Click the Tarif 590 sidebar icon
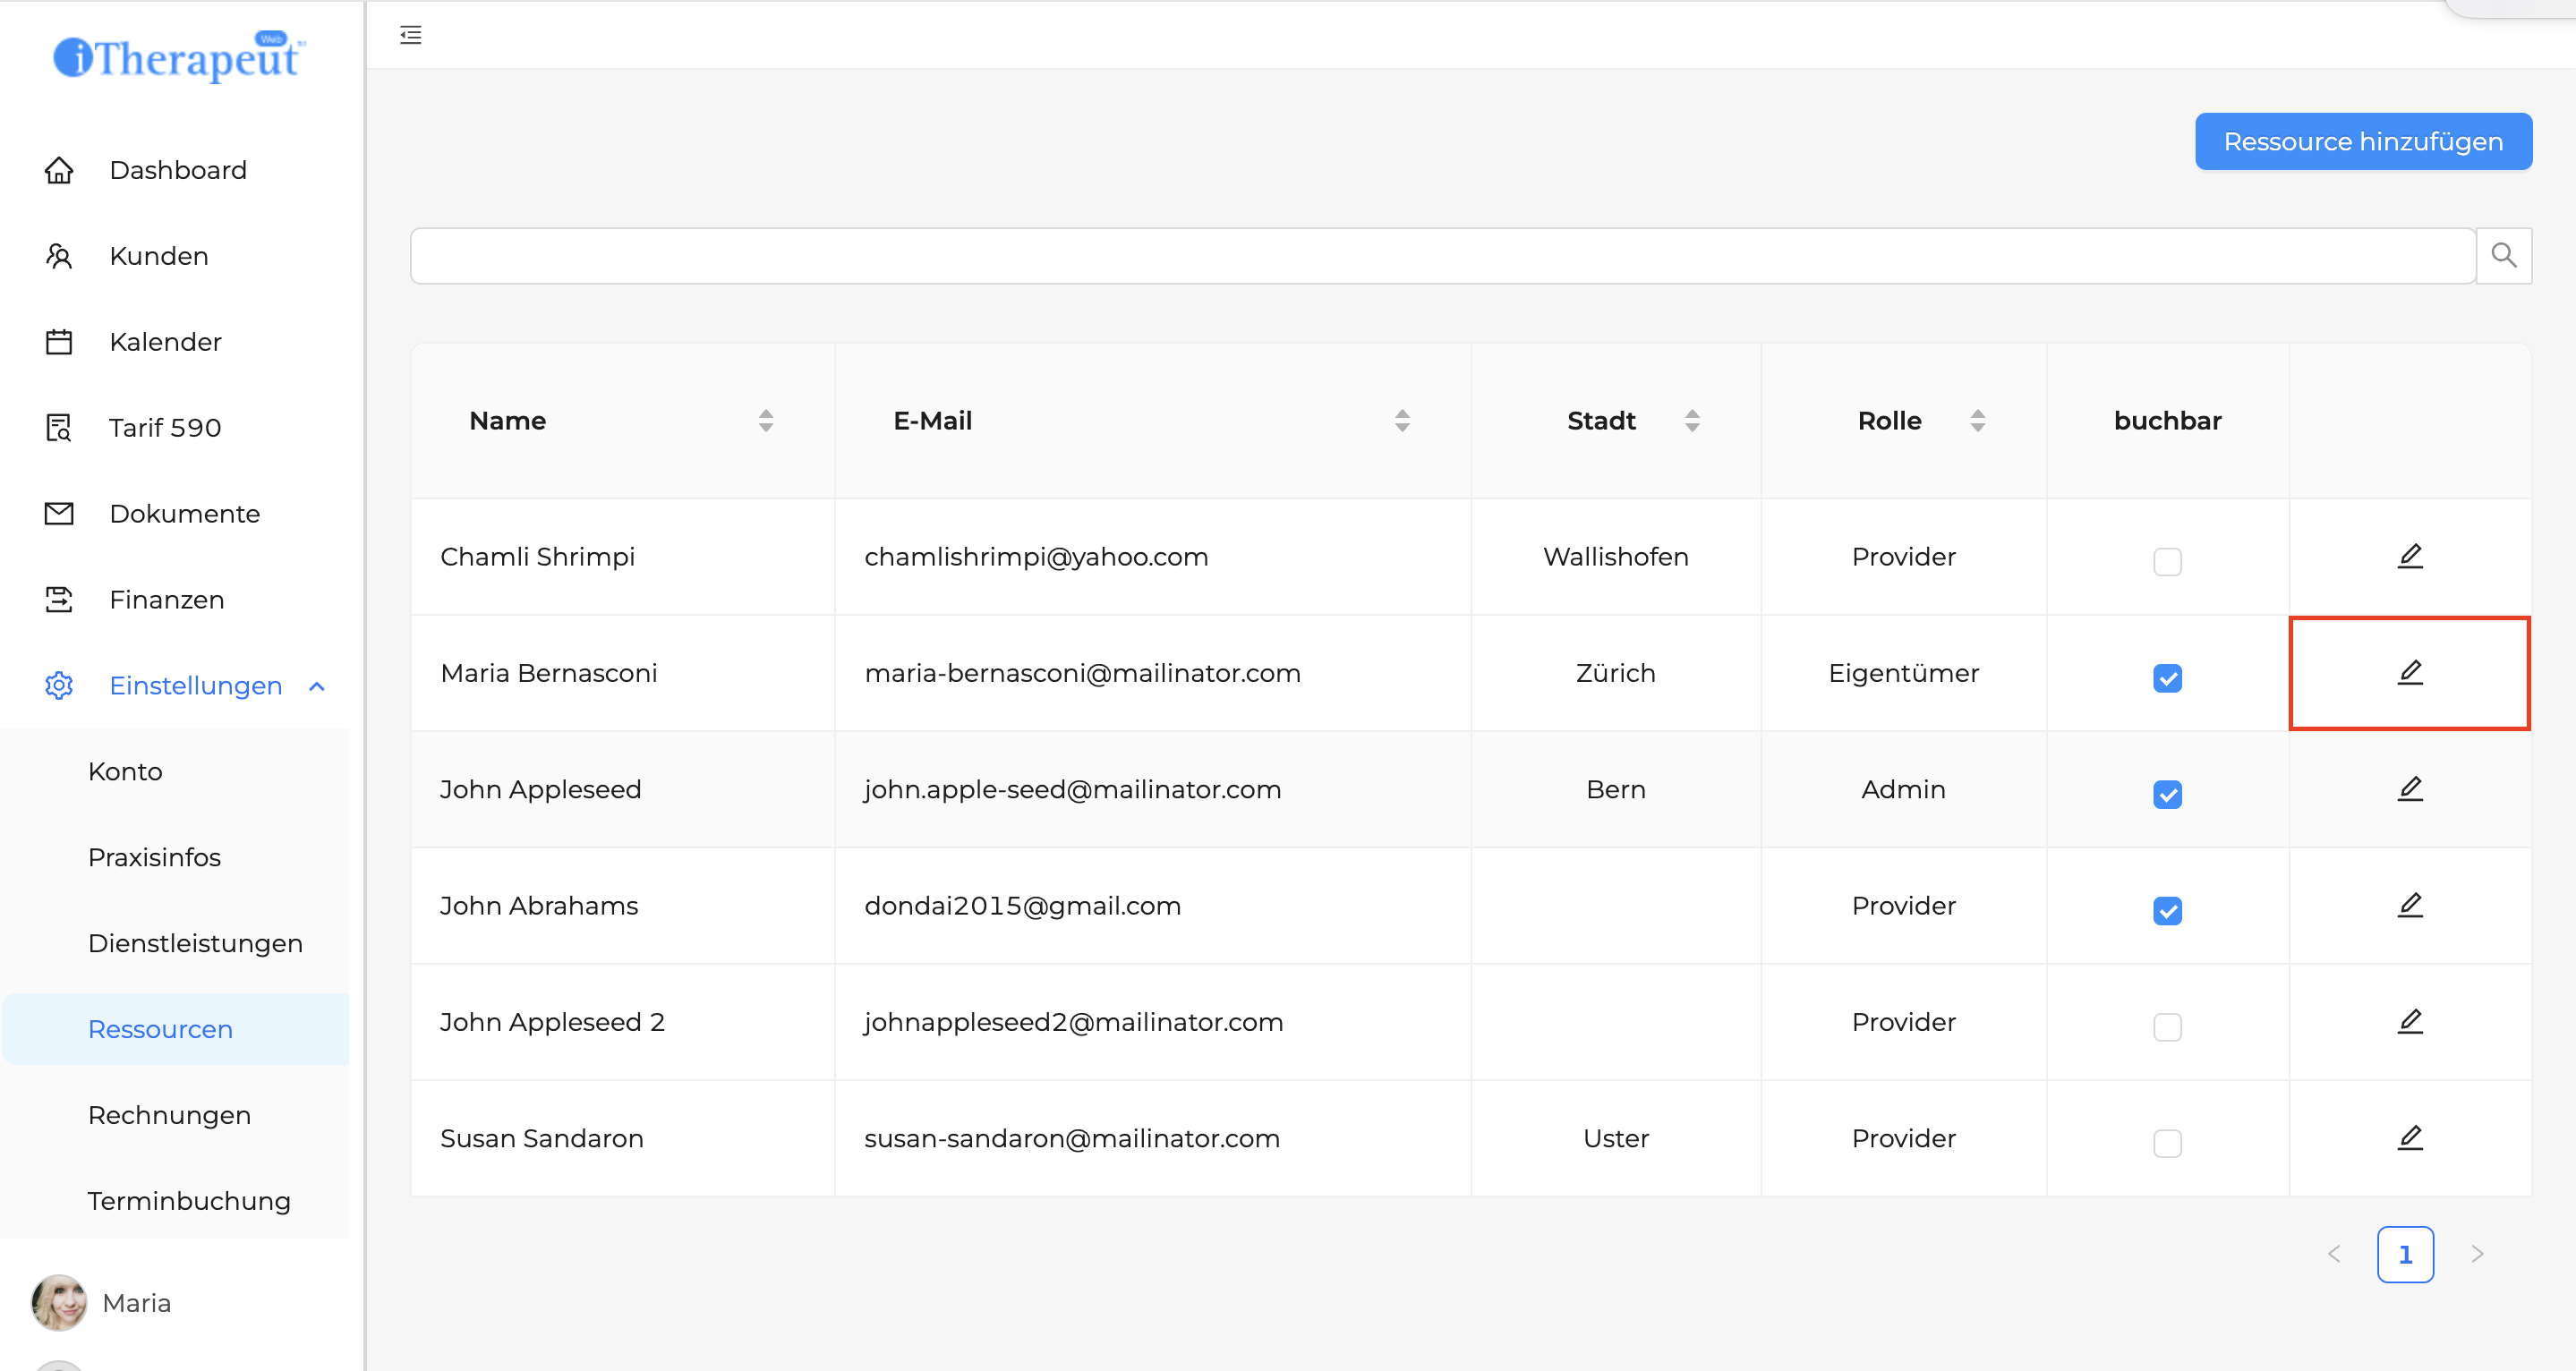 [59, 428]
